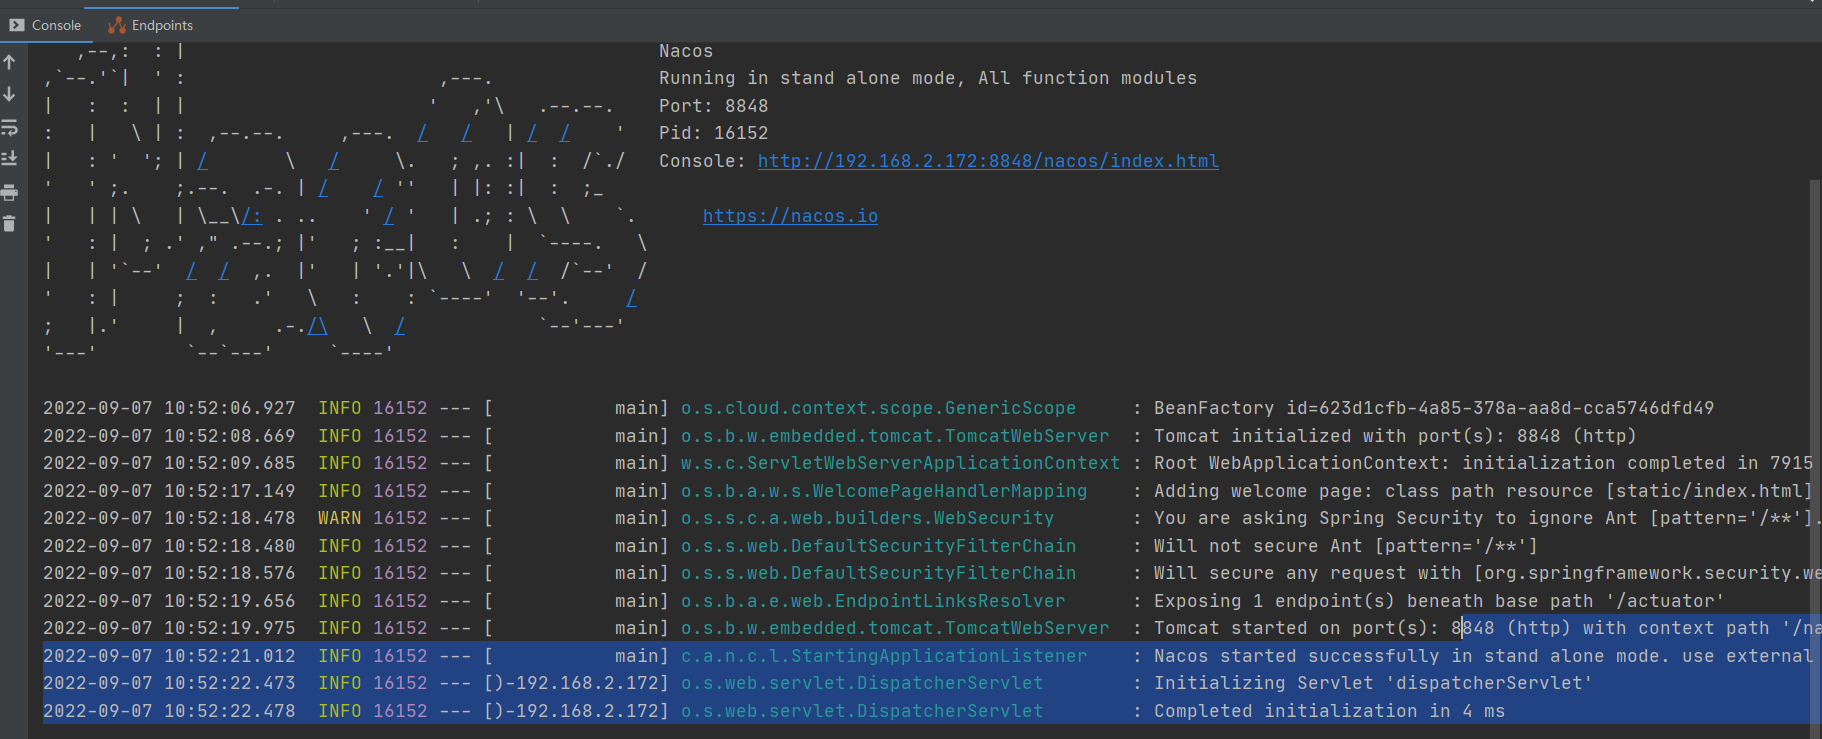The height and width of the screenshot is (739, 1822).
Task: Click the console vertical scrollbar
Action: coord(1815,400)
